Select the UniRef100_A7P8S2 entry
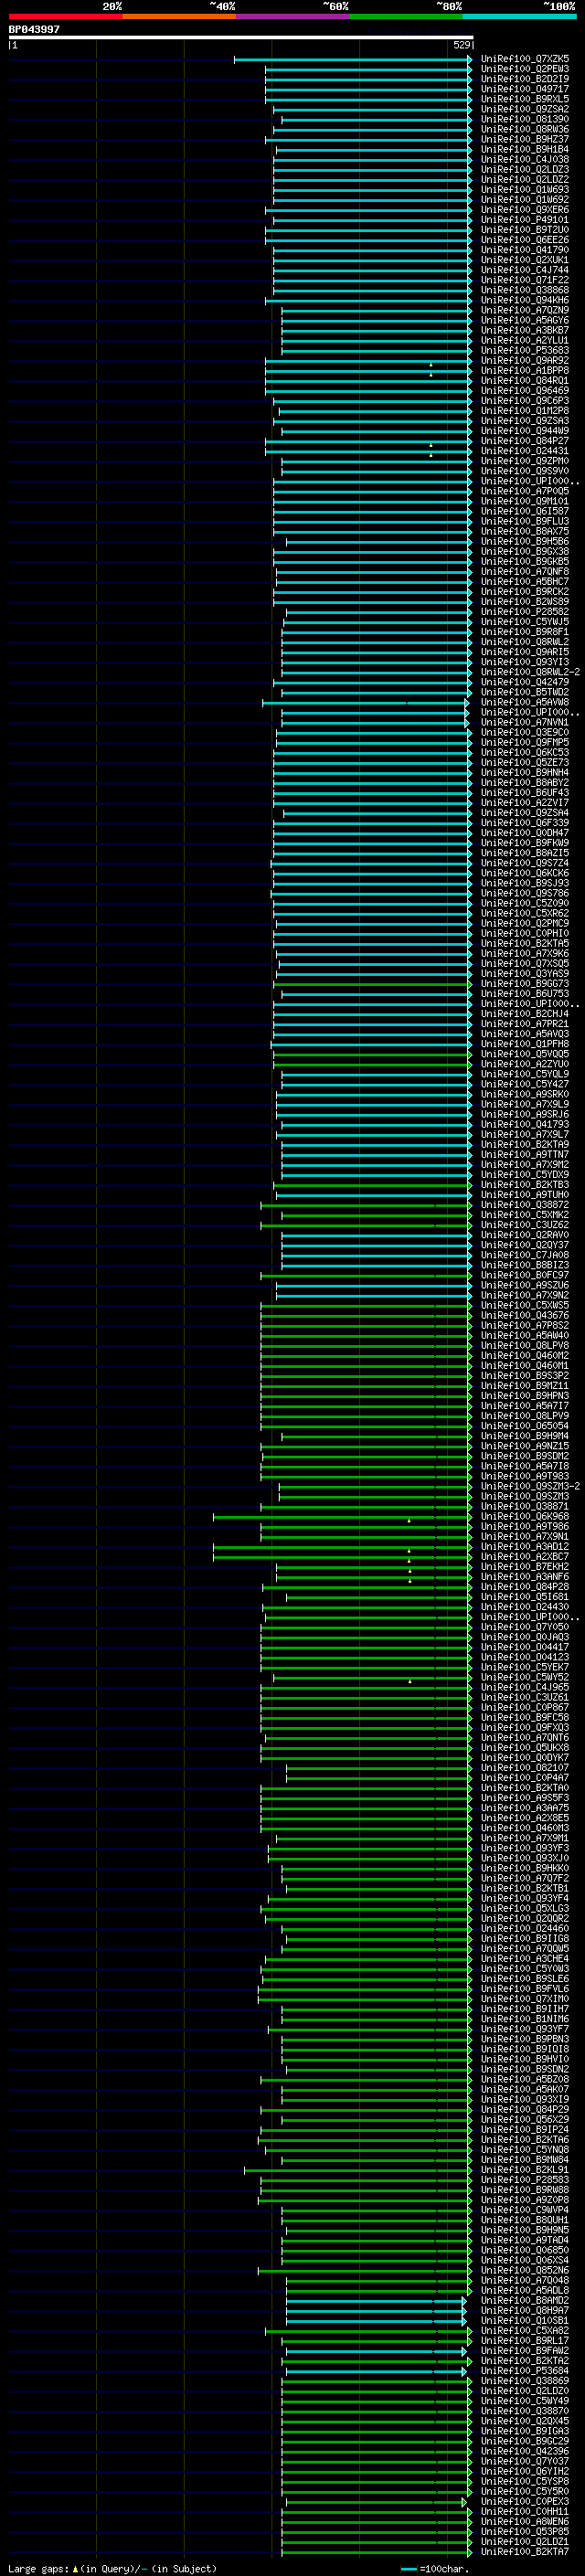Viewport: 585px width, 2576px height. pos(524,1326)
